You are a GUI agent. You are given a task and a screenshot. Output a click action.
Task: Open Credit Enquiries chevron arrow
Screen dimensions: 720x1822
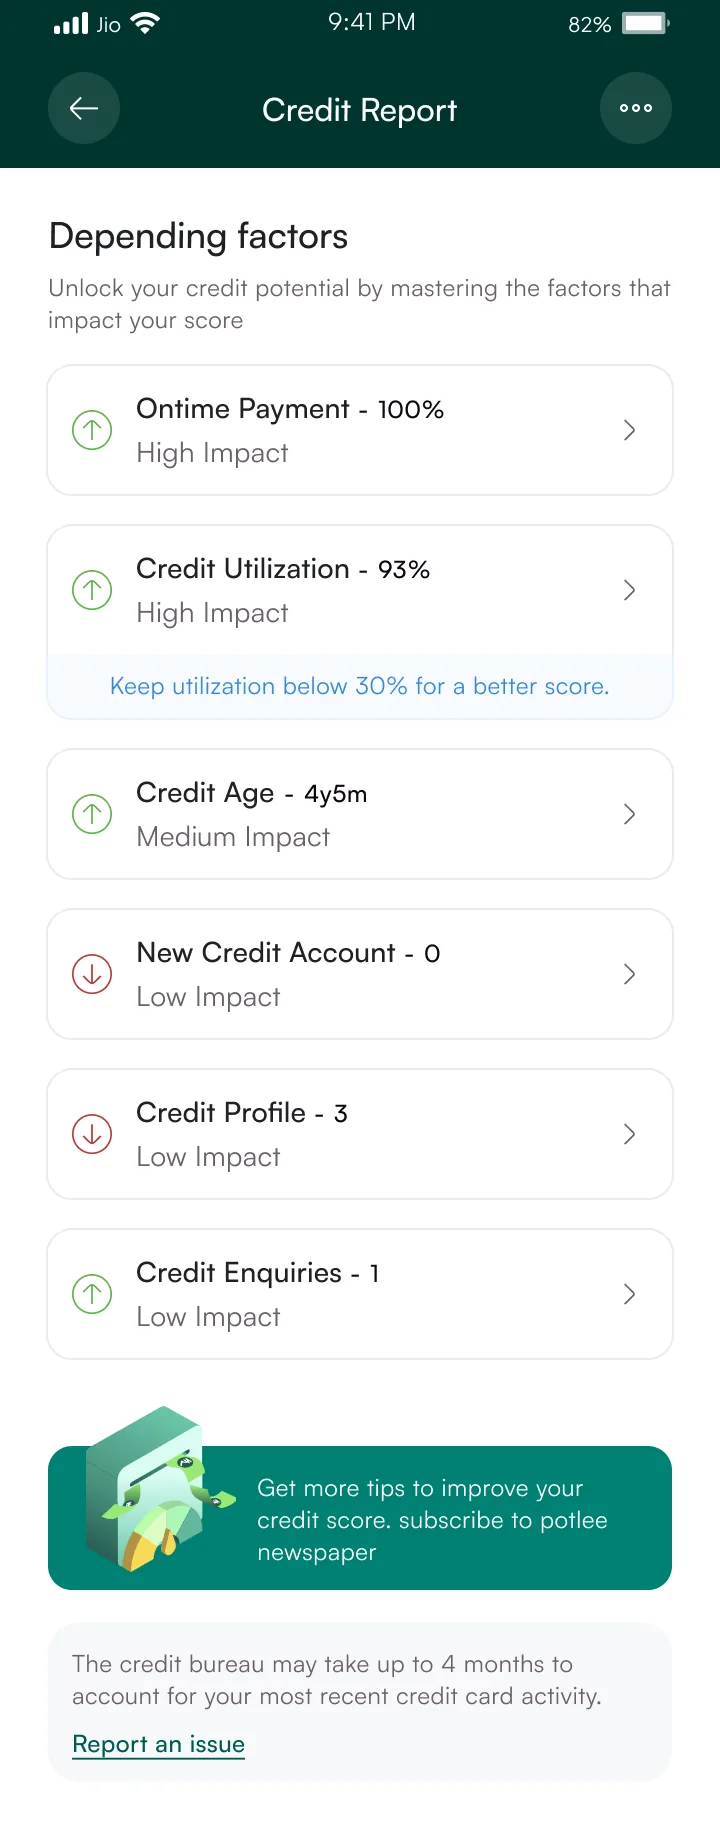[629, 1294]
